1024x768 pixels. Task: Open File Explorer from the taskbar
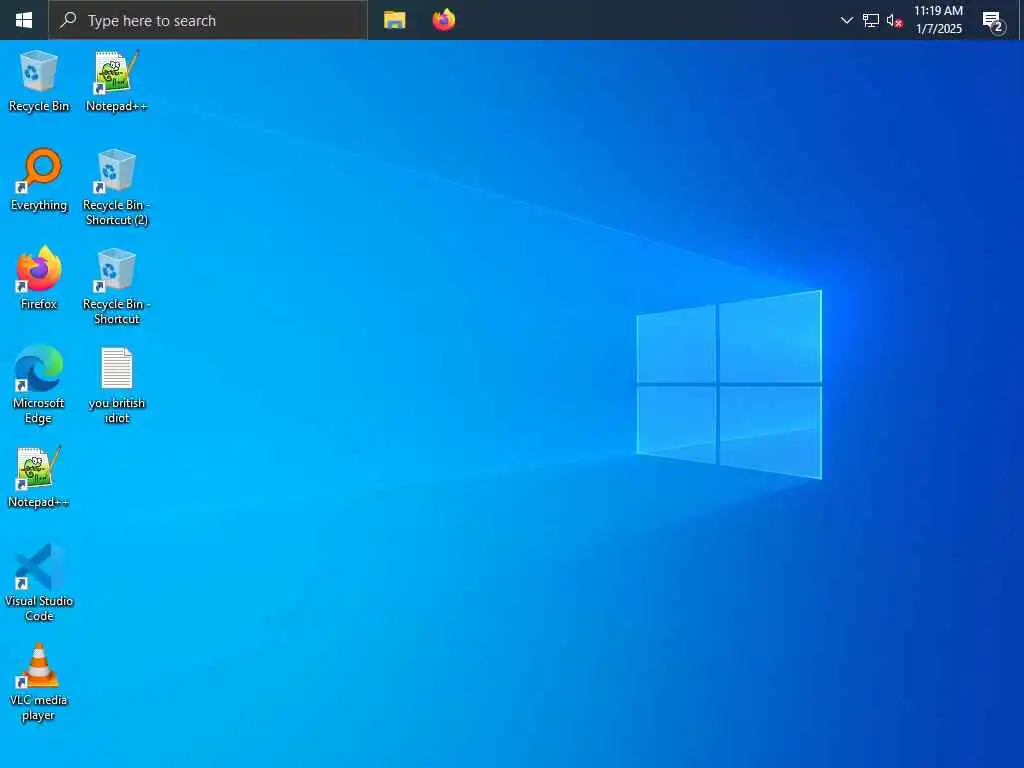coord(394,20)
